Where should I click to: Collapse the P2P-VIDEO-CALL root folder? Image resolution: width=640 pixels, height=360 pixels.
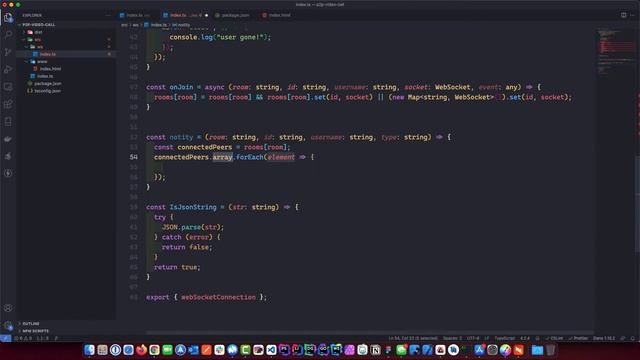(65, 25)
